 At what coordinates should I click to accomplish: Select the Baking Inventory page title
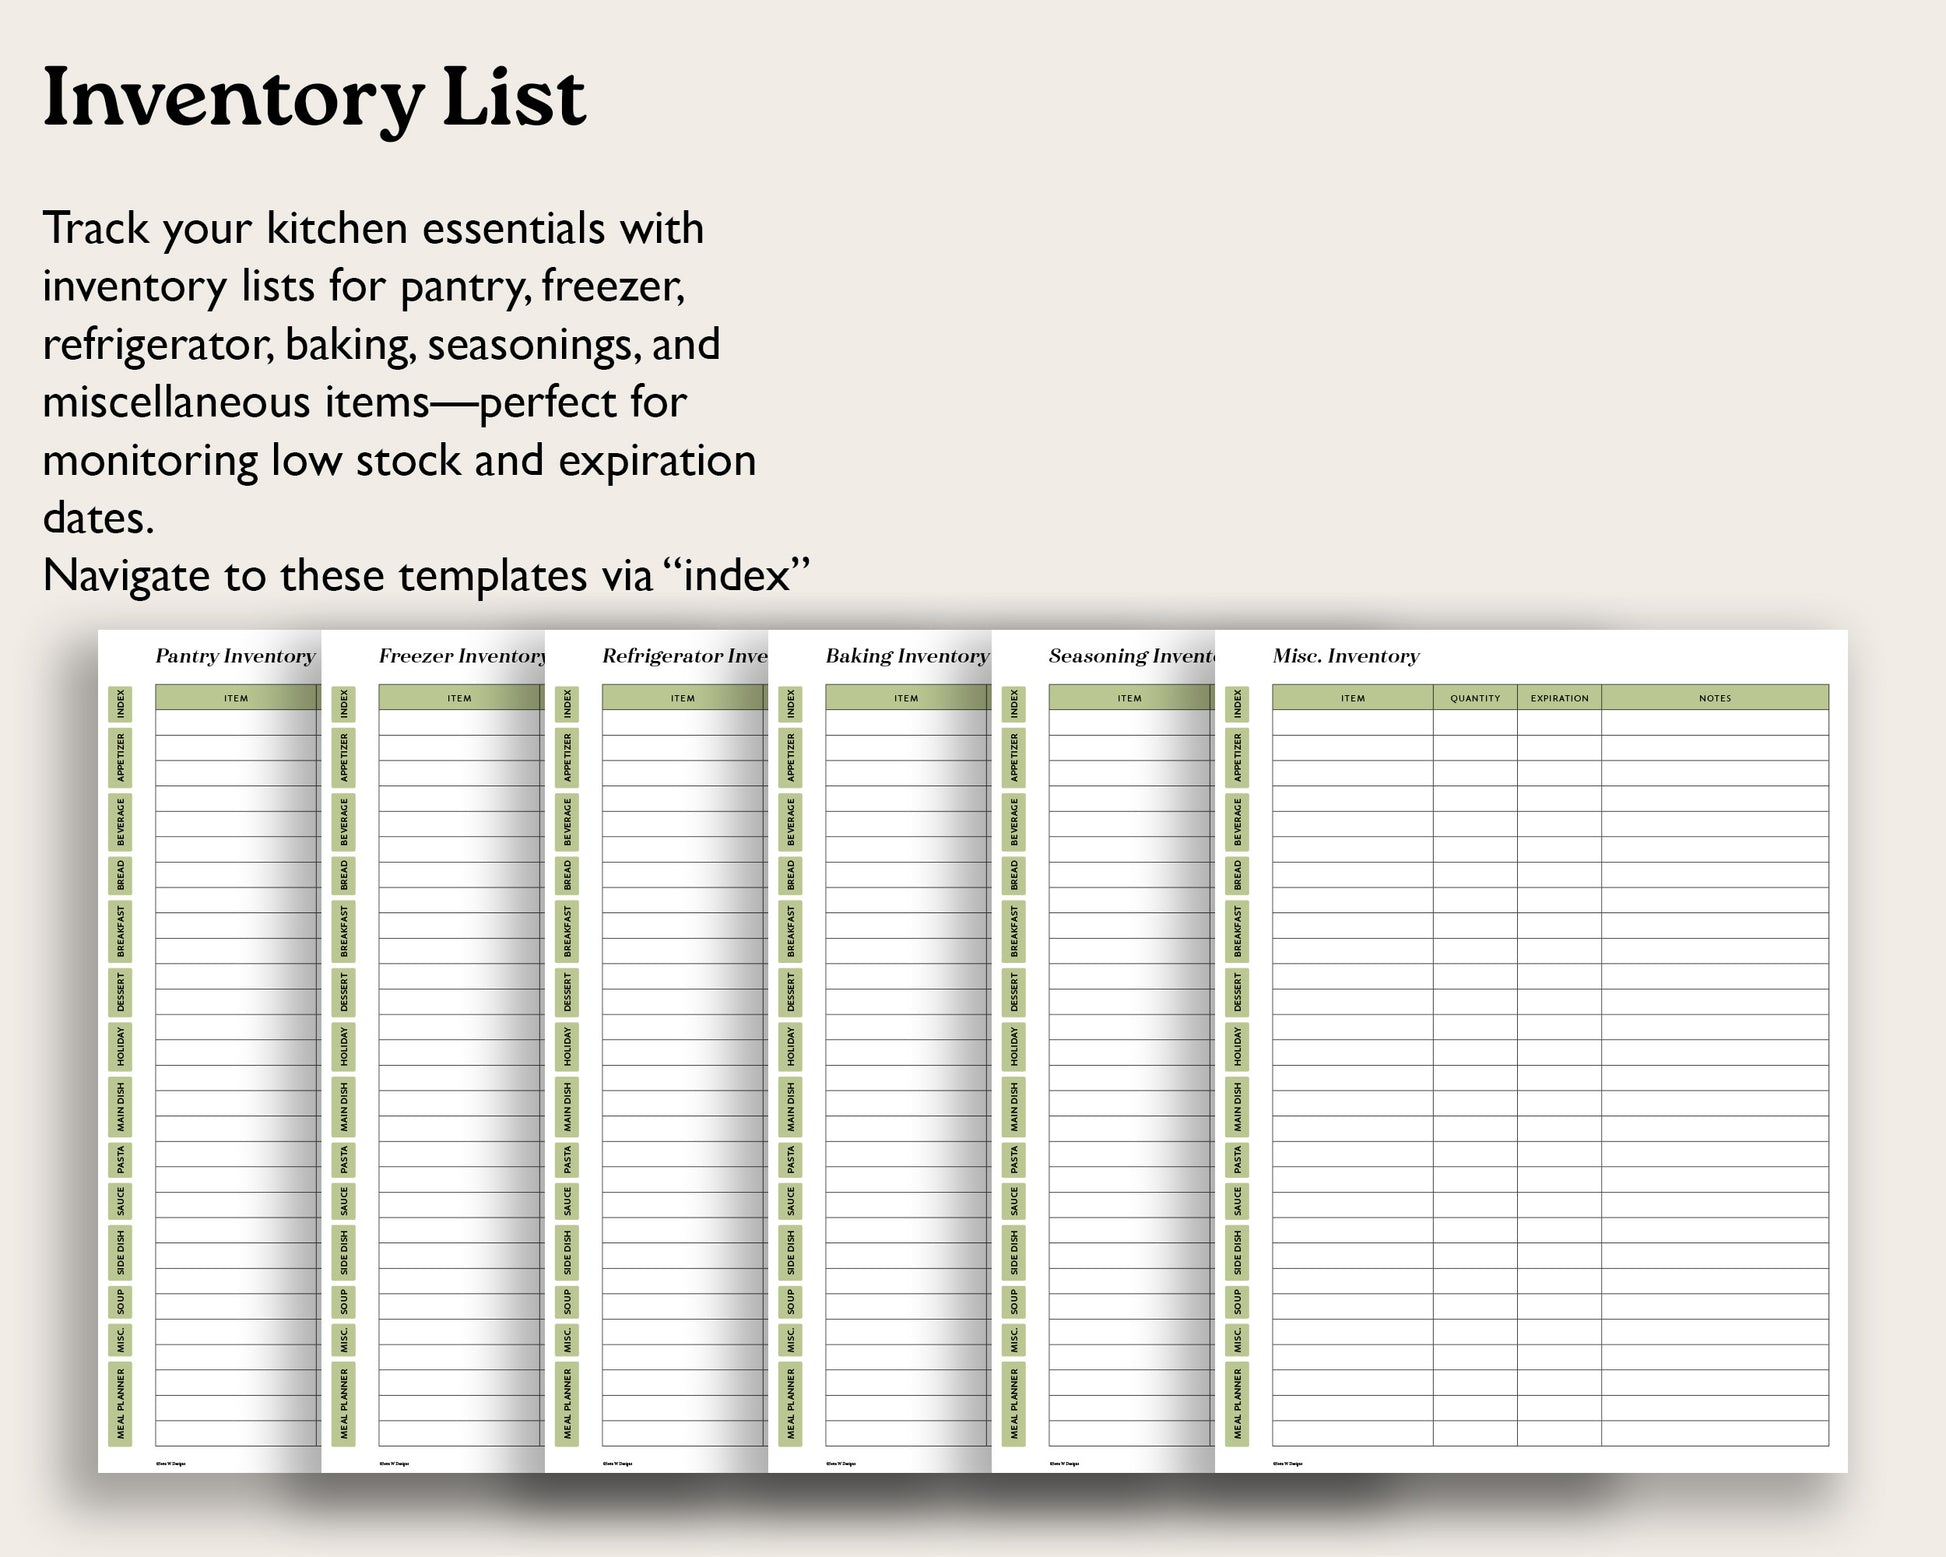[x=906, y=656]
